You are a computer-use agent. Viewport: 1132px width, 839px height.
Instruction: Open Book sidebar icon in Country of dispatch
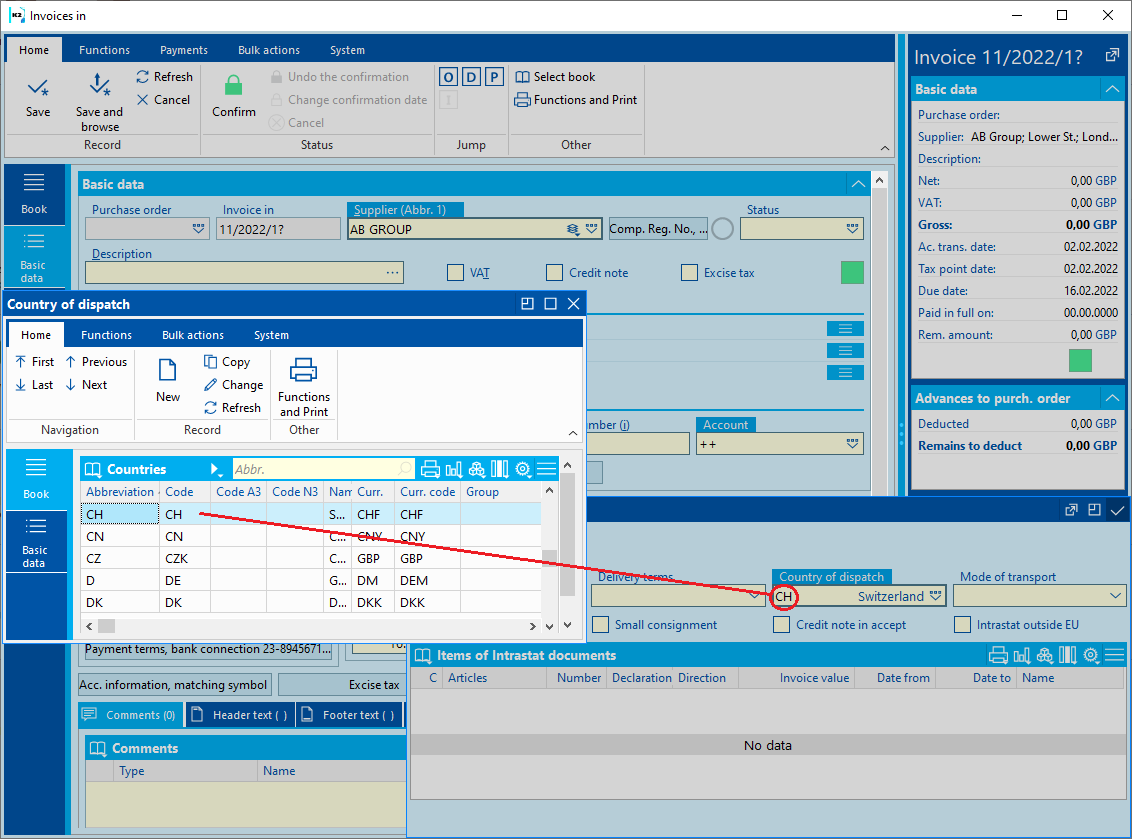click(x=36, y=479)
